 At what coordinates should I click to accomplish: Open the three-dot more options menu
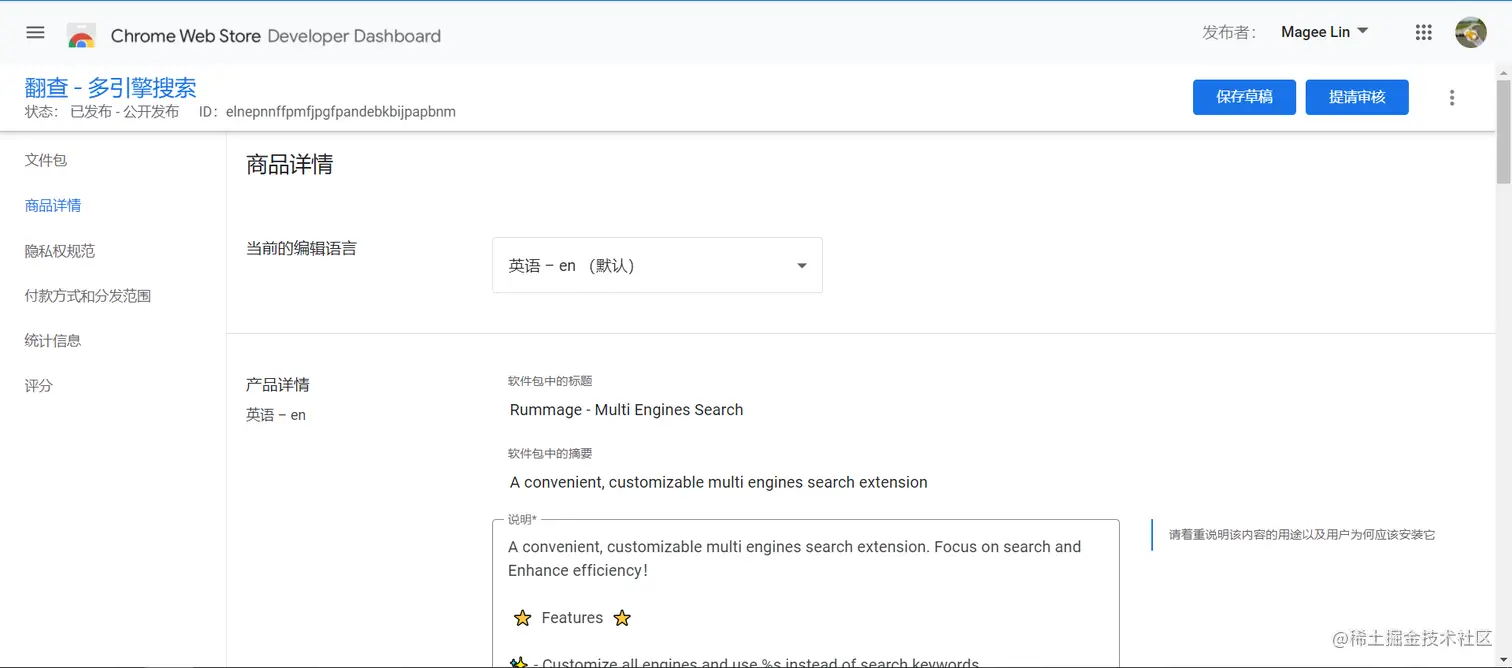coord(1452,97)
